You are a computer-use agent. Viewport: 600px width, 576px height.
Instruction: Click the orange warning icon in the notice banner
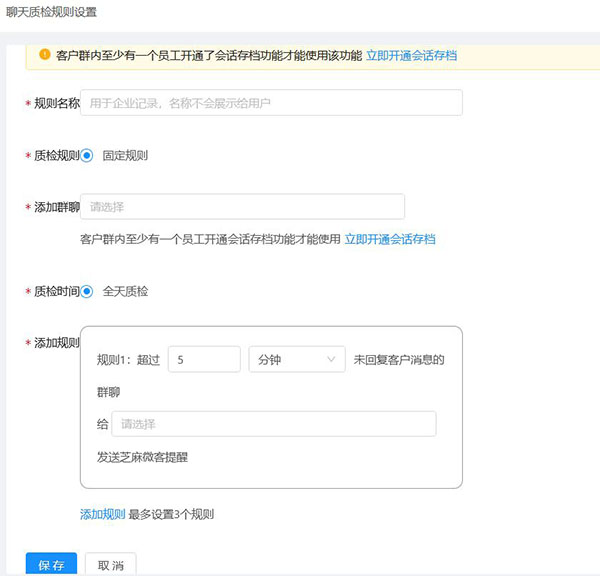(44, 55)
